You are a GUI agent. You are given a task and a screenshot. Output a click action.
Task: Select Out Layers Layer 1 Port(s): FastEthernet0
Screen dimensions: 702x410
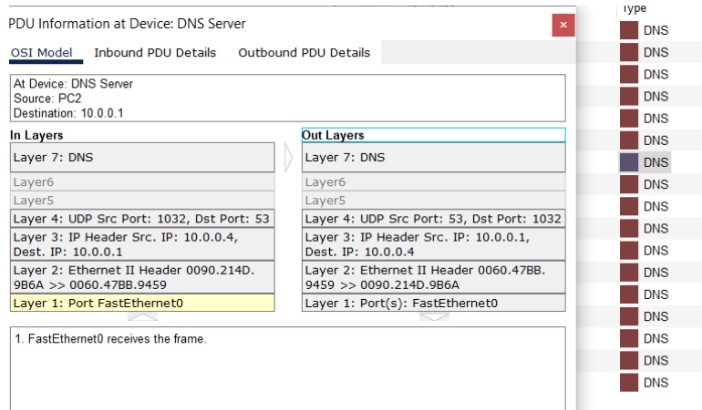(433, 303)
